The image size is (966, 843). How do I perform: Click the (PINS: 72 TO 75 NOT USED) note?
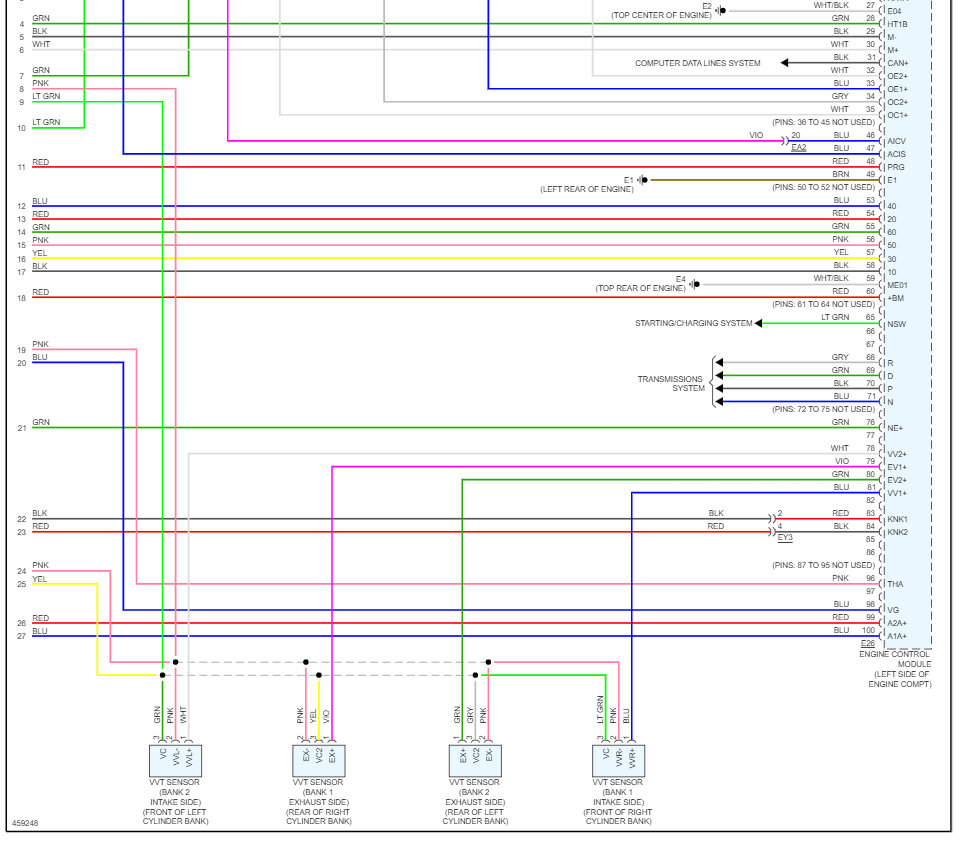pos(823,409)
